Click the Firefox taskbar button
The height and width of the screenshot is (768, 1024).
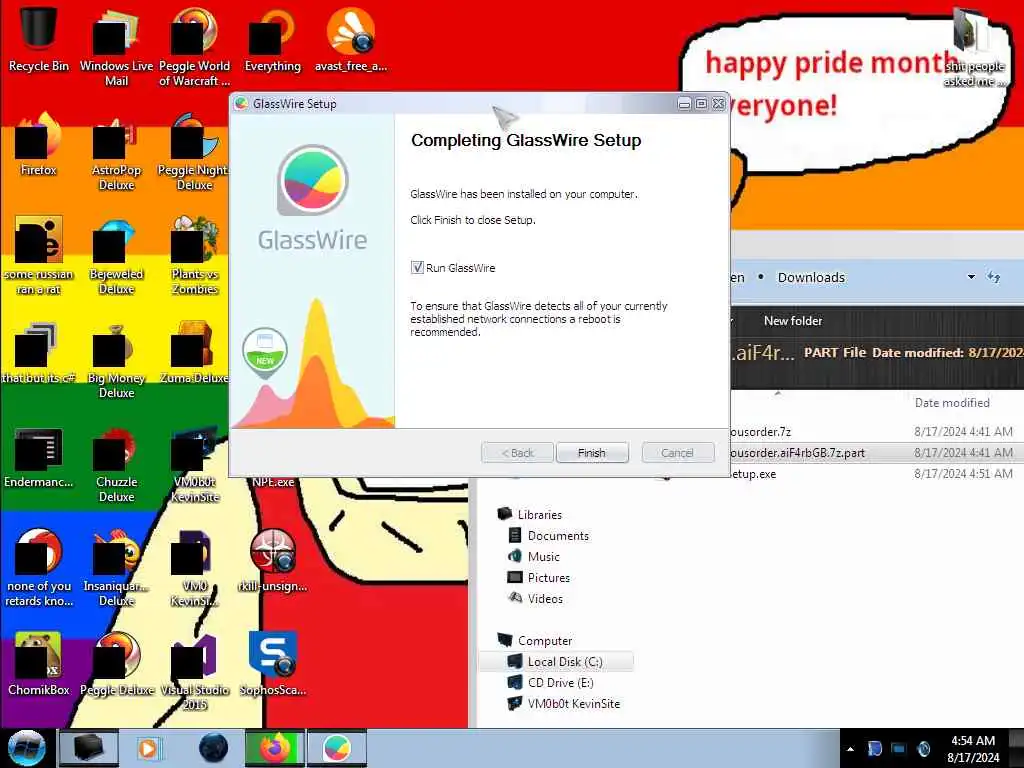275,748
